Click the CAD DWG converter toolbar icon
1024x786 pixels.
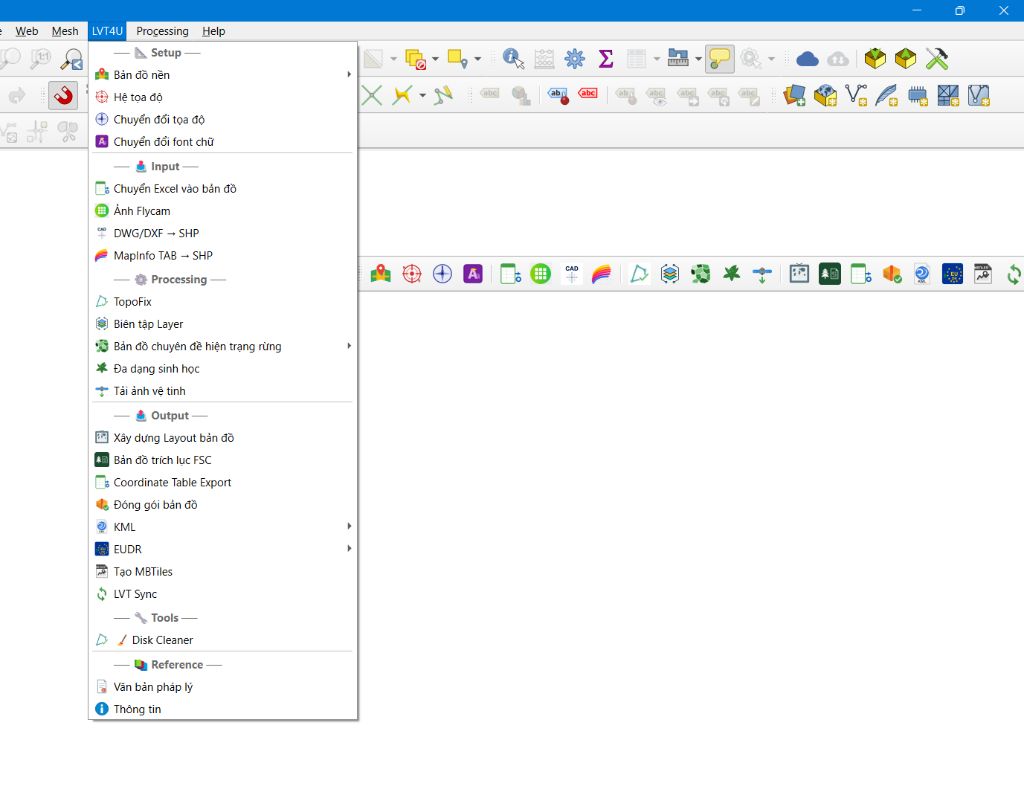tap(571, 274)
